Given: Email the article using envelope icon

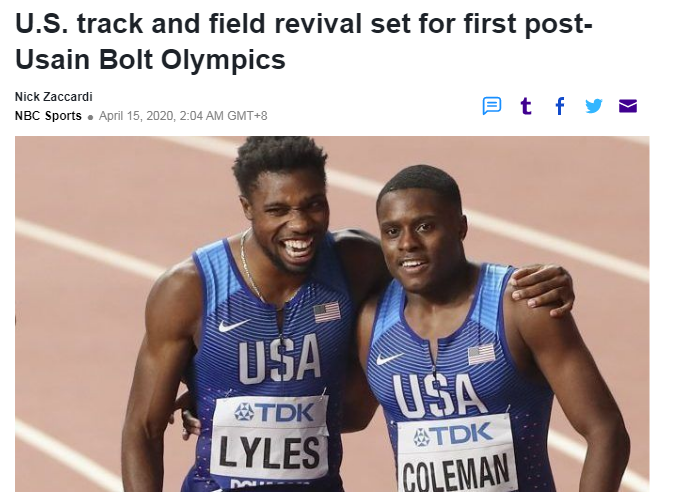Looking at the screenshot, I should click(628, 106).
